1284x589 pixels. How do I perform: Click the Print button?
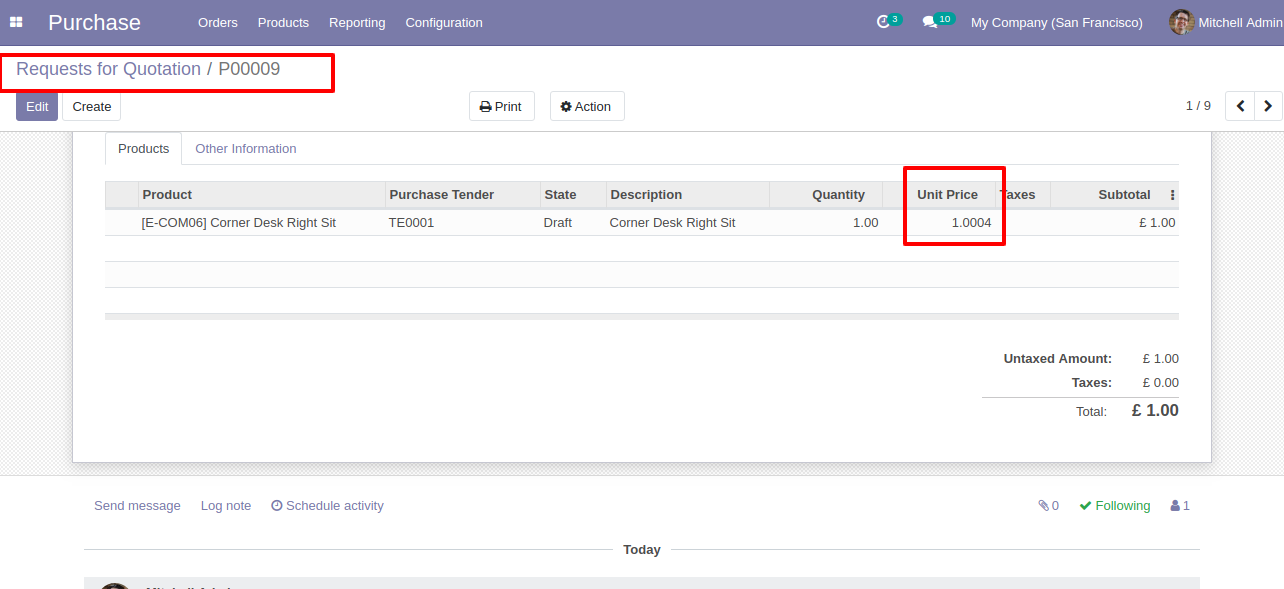pyautogui.click(x=501, y=106)
